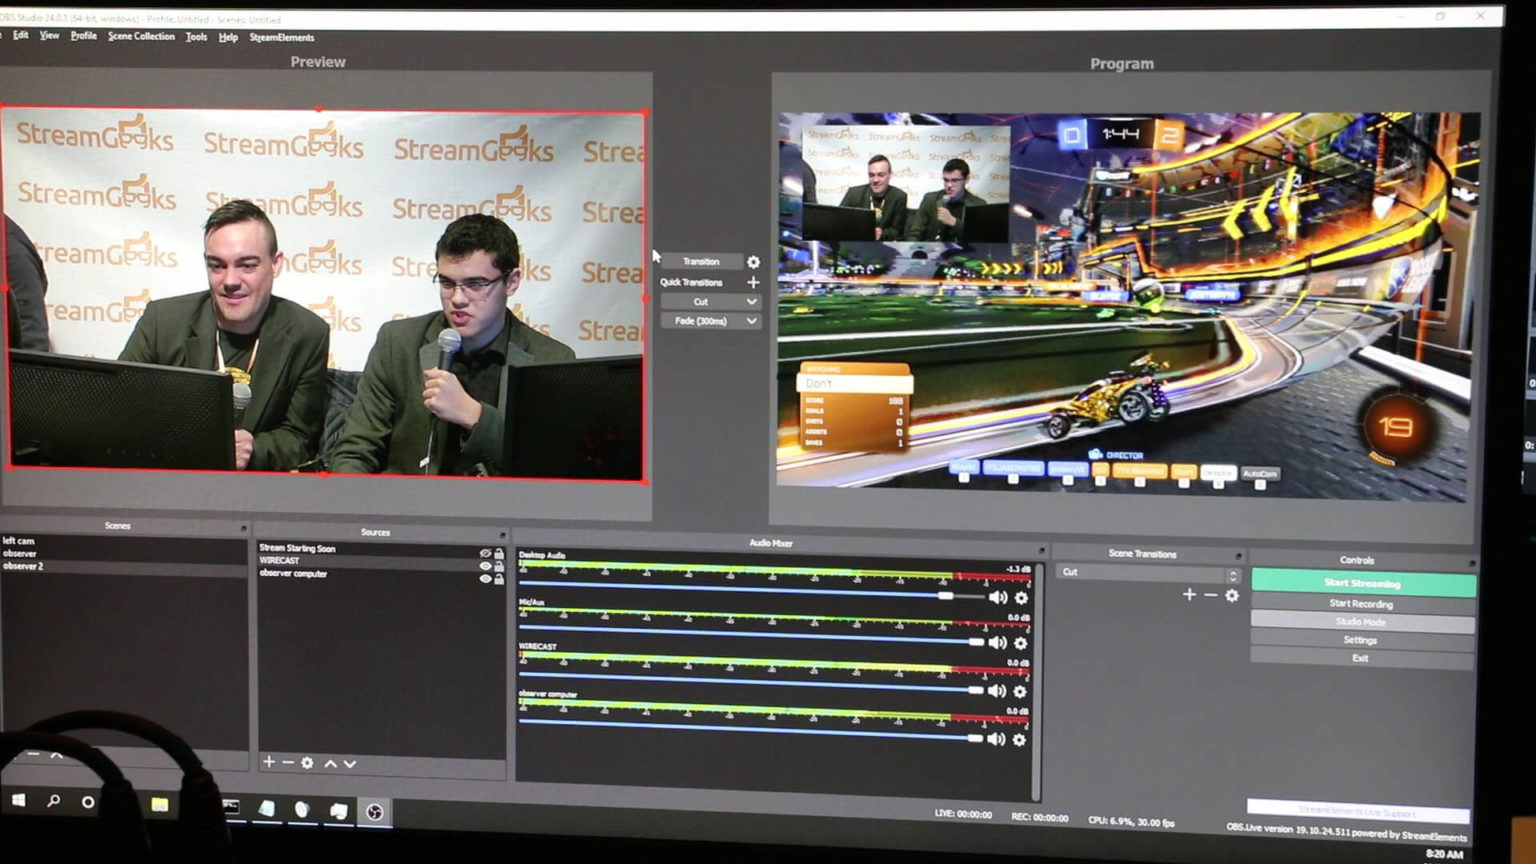Open the Profile menu

[84, 36]
